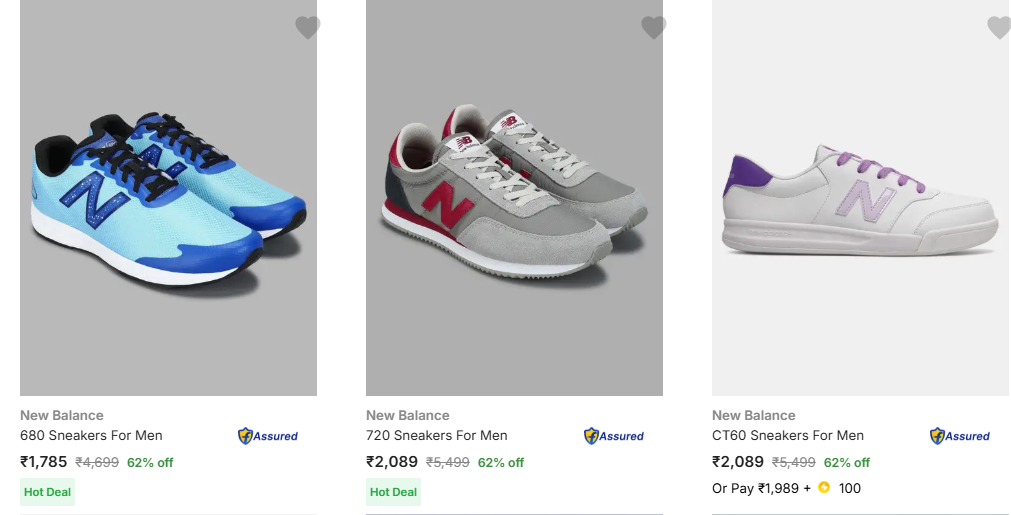Click New Balance brand above CT60 Sneakers
1011x515 pixels.
[x=754, y=415]
